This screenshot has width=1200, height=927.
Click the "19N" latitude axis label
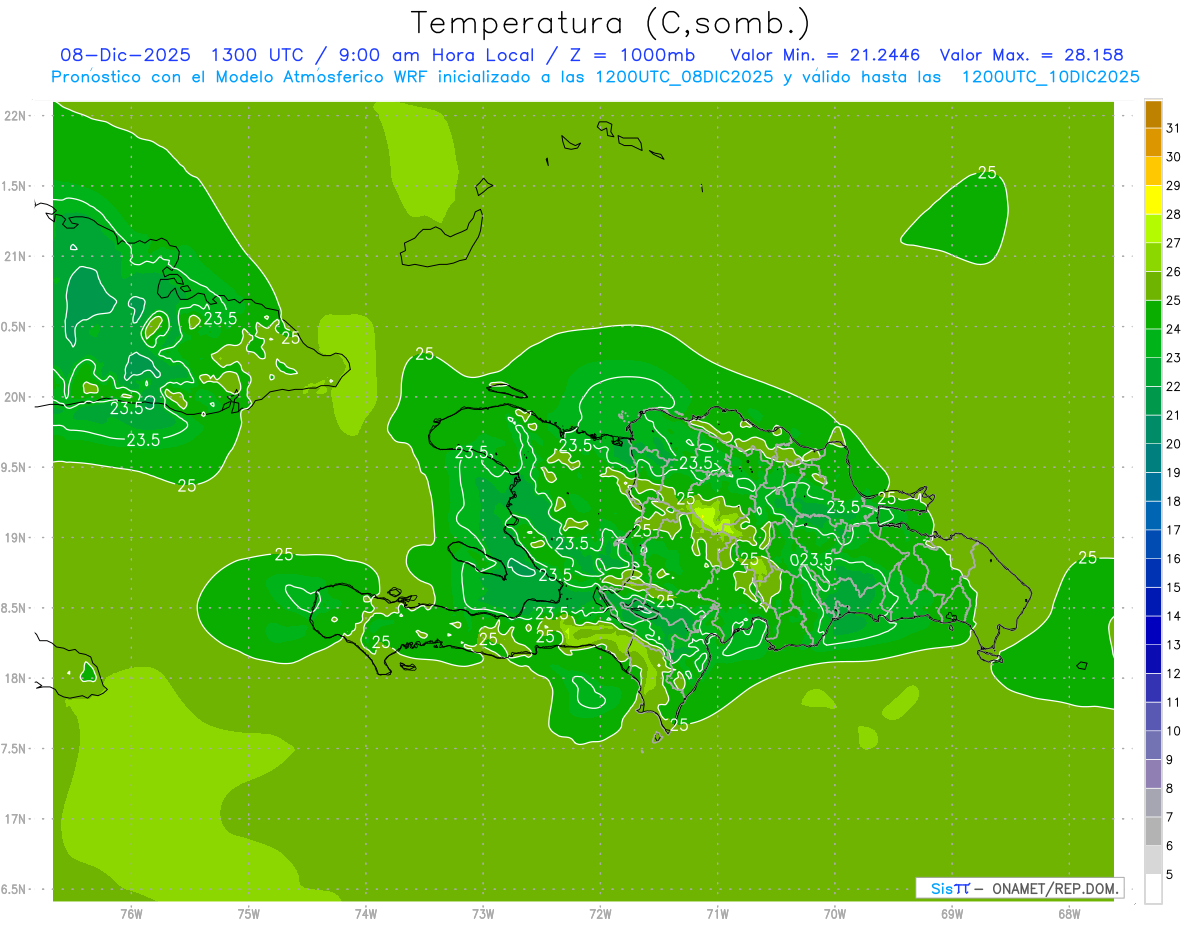(17, 538)
